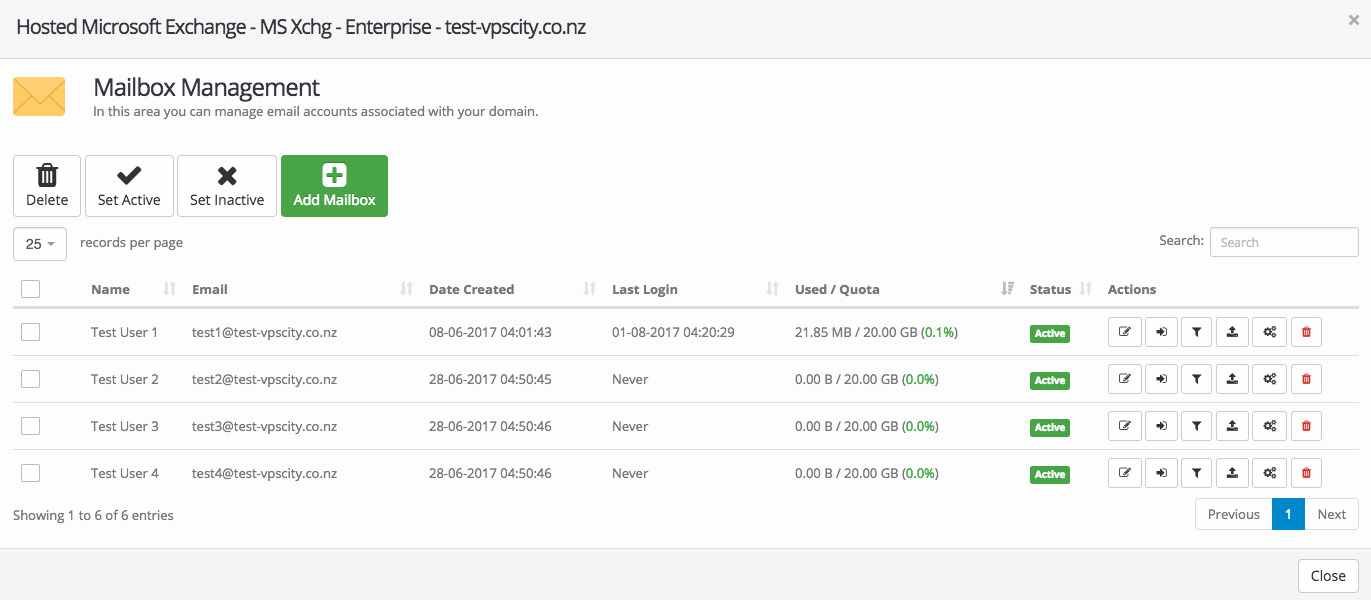The height and width of the screenshot is (600, 1371).
Task: Check the checkbox for Test User 1
Action: (x=30, y=331)
